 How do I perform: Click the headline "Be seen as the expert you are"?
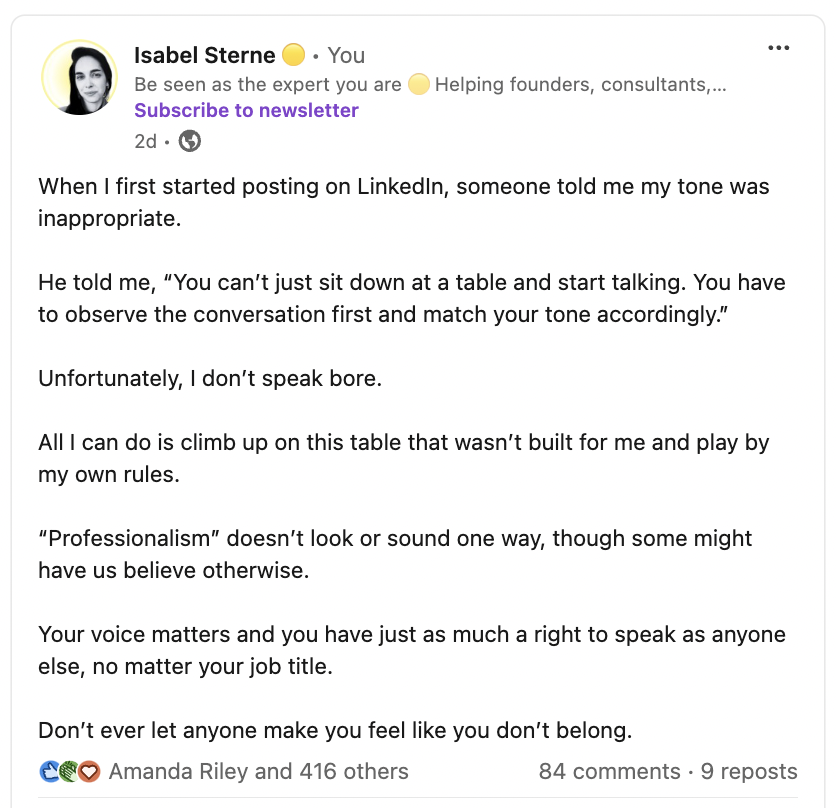point(267,85)
